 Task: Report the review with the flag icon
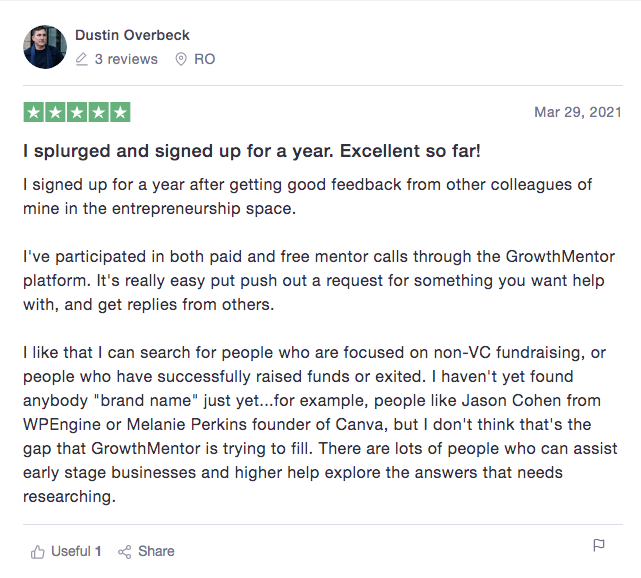(598, 545)
